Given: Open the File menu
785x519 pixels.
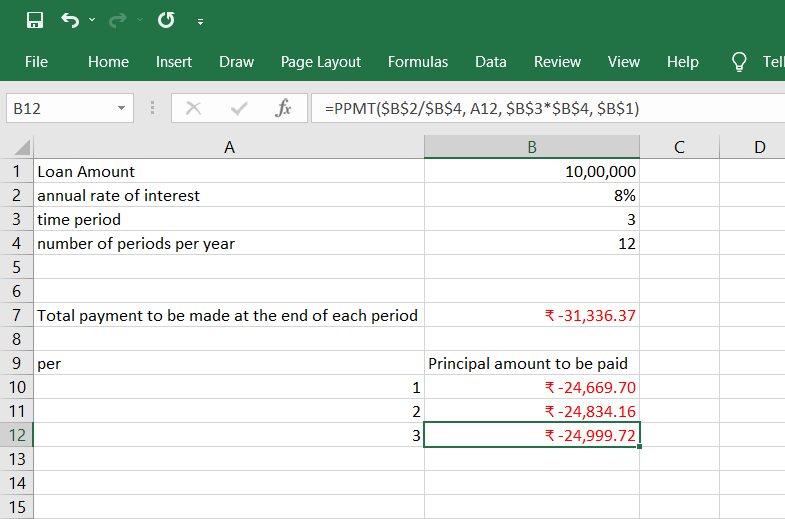Looking at the screenshot, I should coord(36,62).
